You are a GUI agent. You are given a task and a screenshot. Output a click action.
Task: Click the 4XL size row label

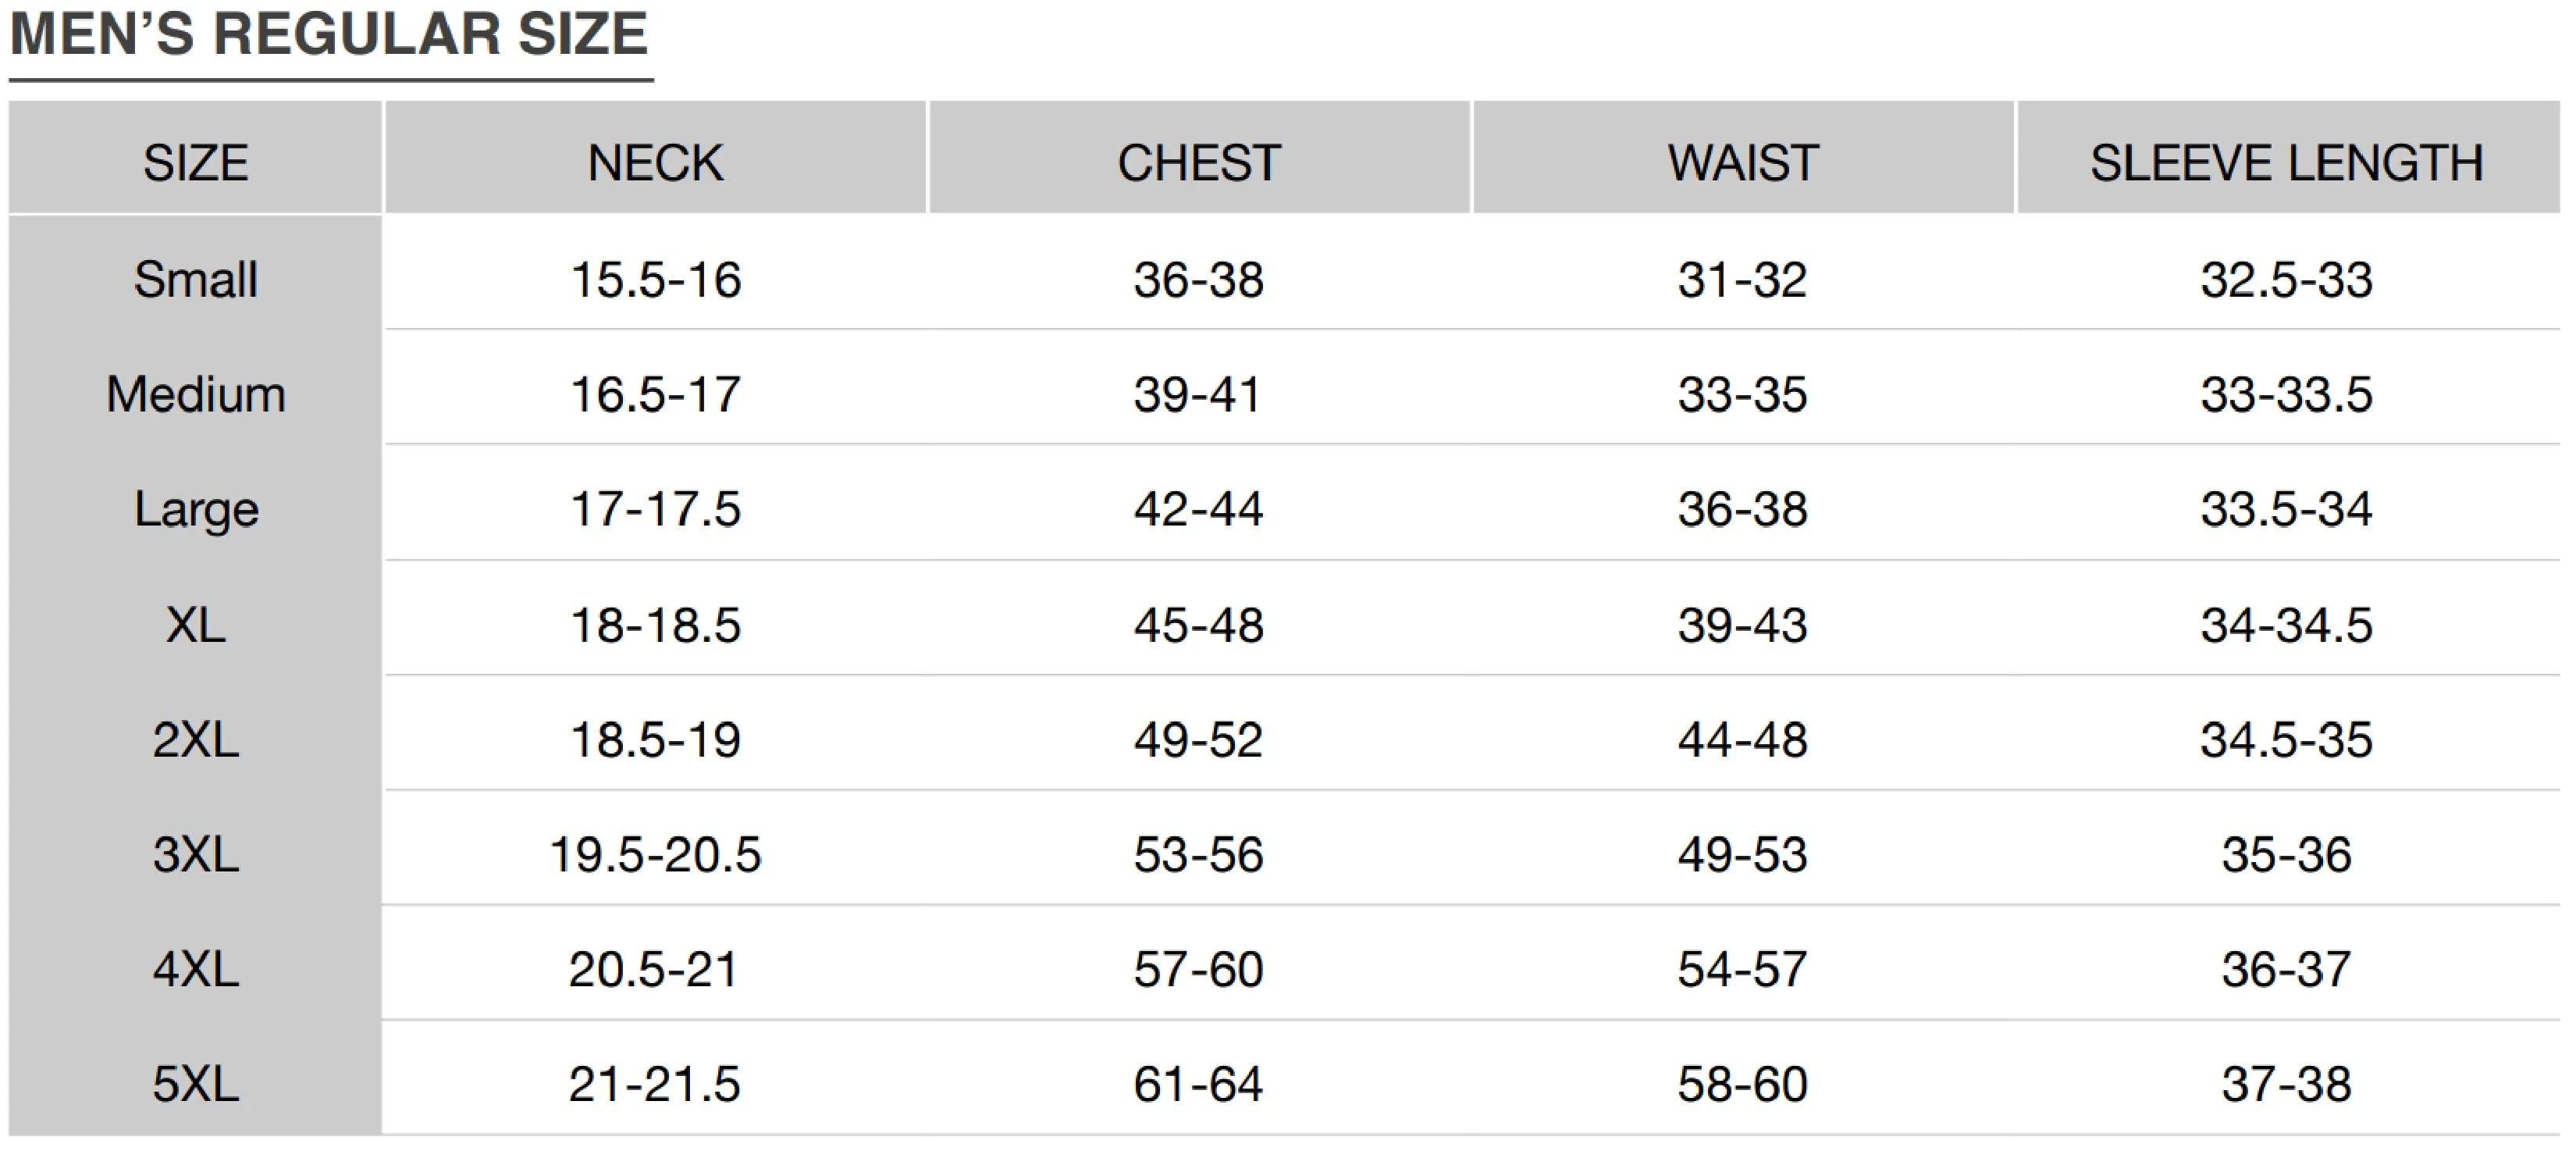(195, 970)
